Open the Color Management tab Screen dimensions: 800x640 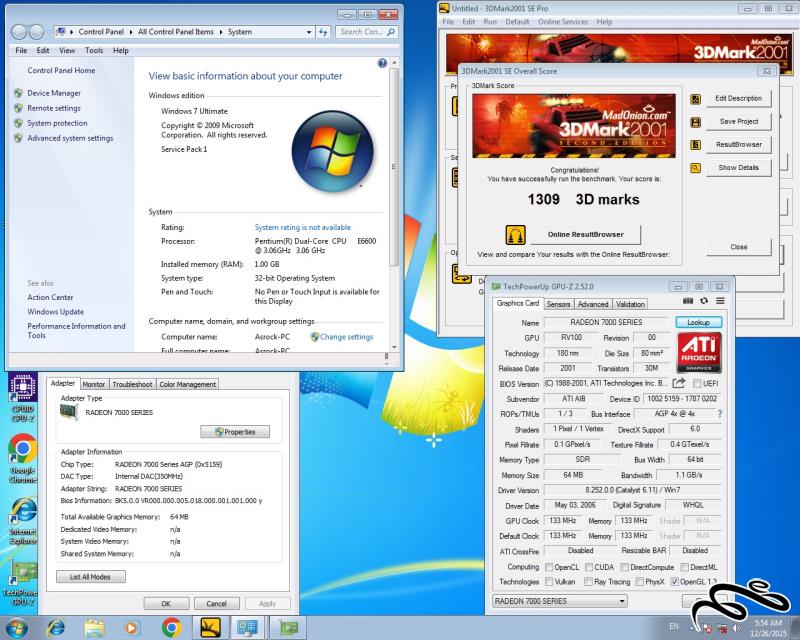[x=187, y=384]
